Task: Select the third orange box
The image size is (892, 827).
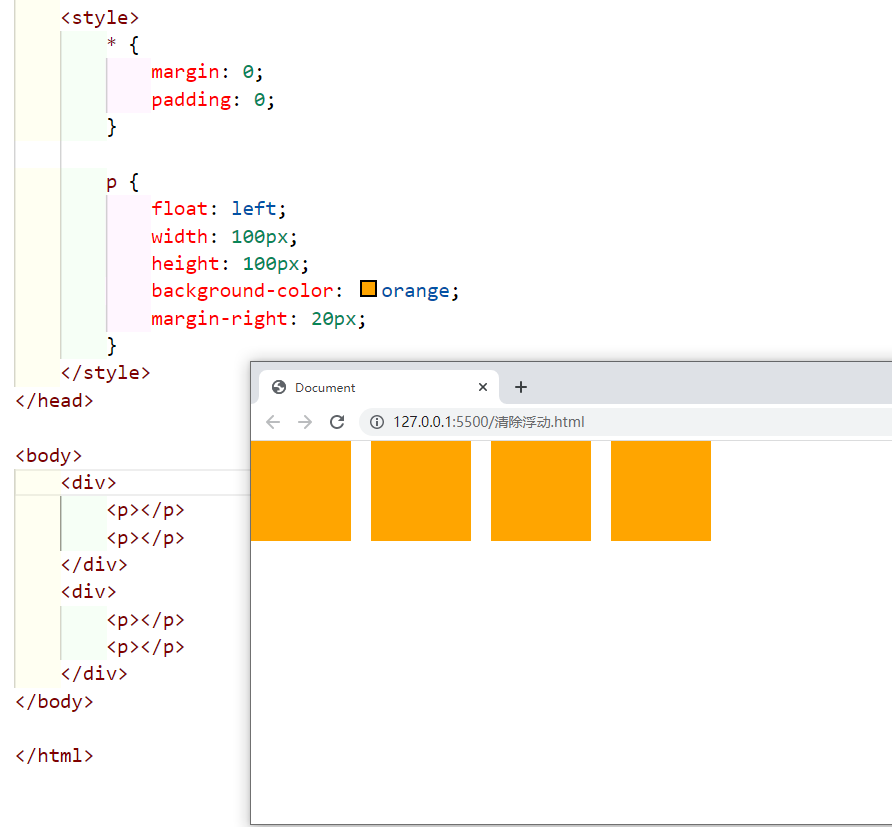Action: pos(540,490)
